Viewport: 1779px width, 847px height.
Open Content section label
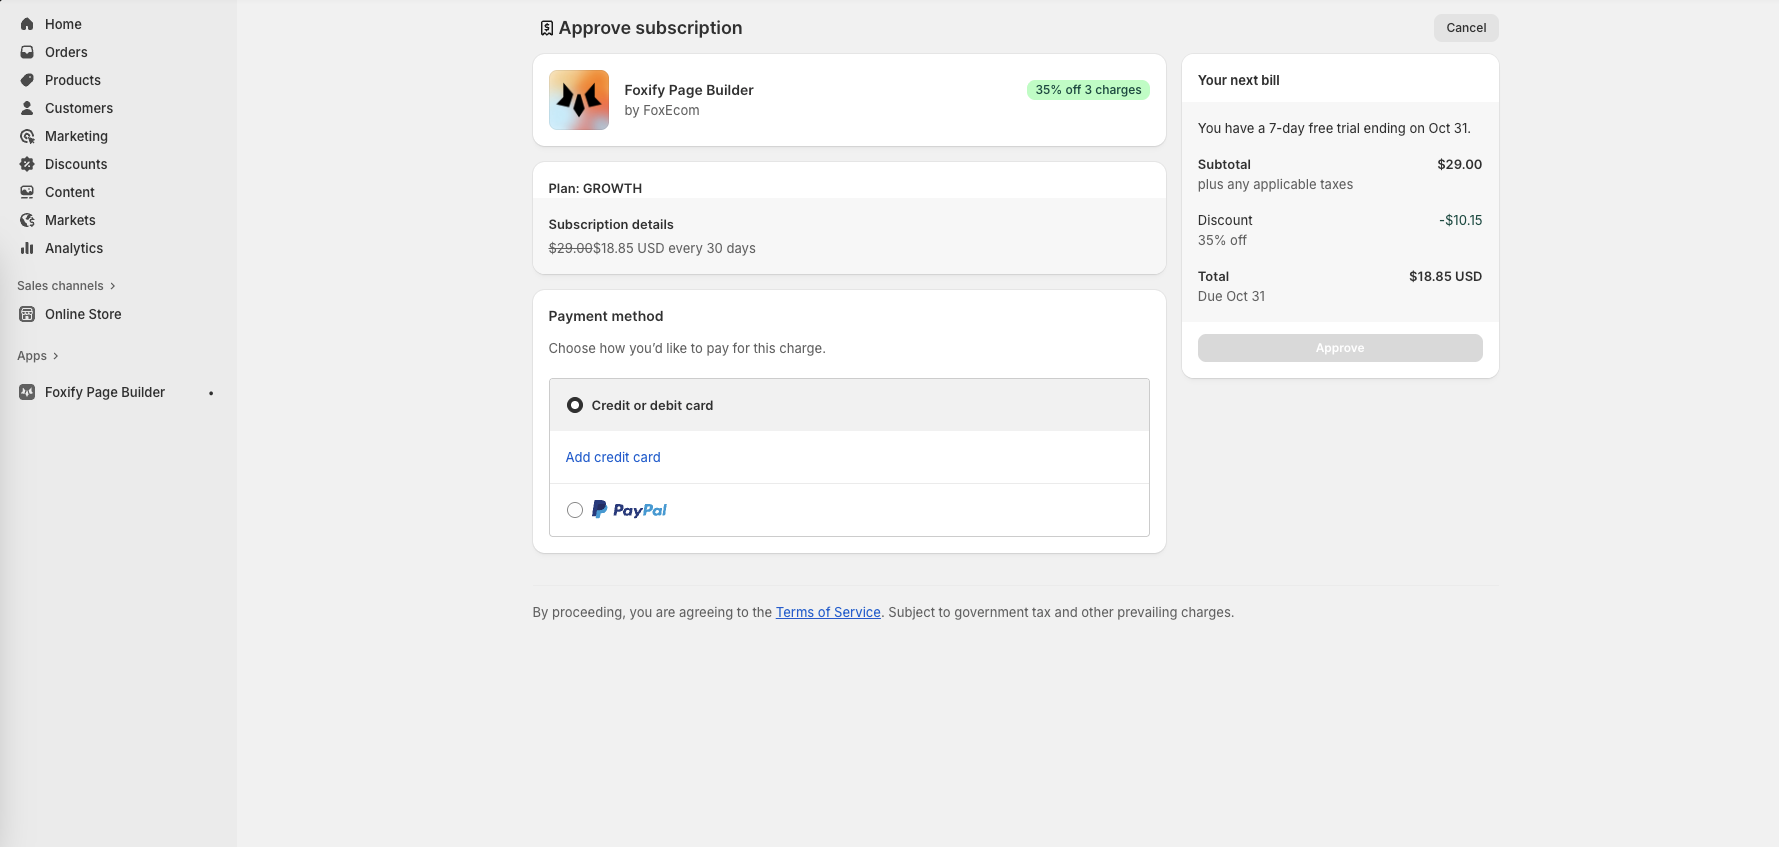click(x=70, y=192)
